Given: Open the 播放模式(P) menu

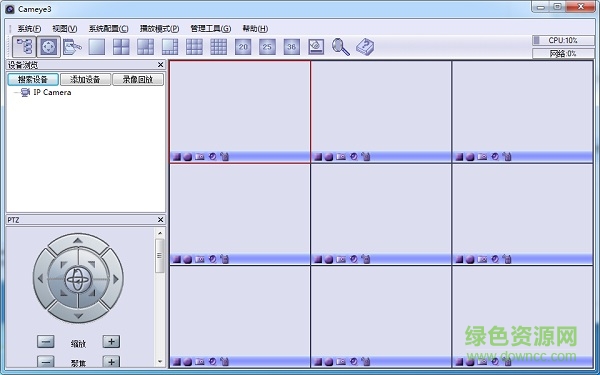Looking at the screenshot, I should 159,29.
